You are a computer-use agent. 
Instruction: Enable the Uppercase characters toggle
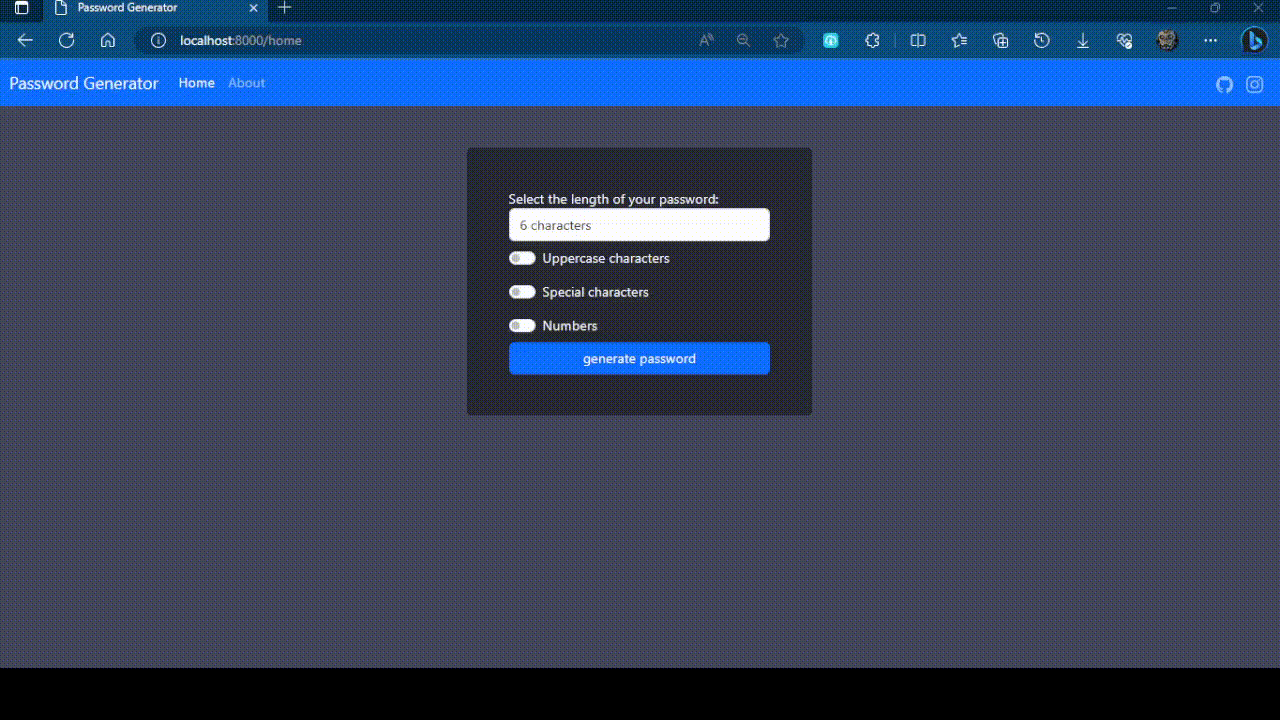522,258
